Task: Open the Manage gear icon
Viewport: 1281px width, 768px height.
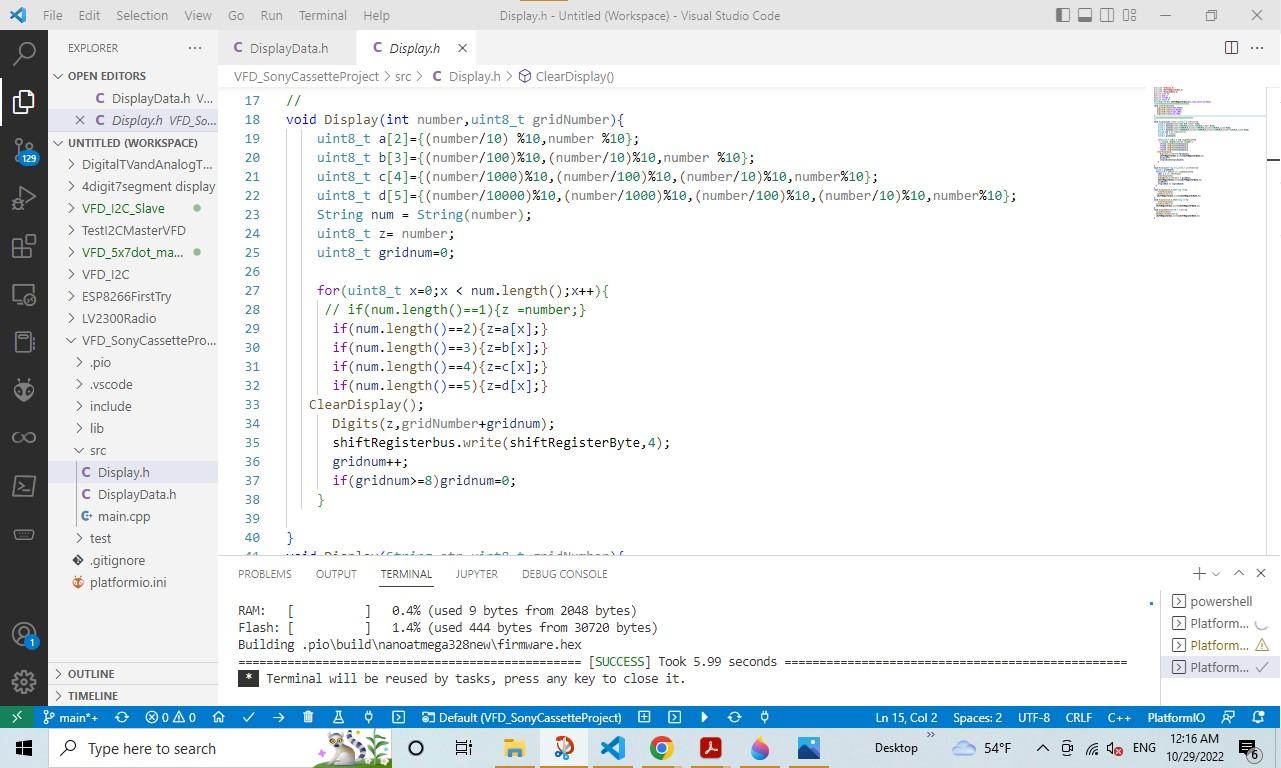Action: [24, 682]
